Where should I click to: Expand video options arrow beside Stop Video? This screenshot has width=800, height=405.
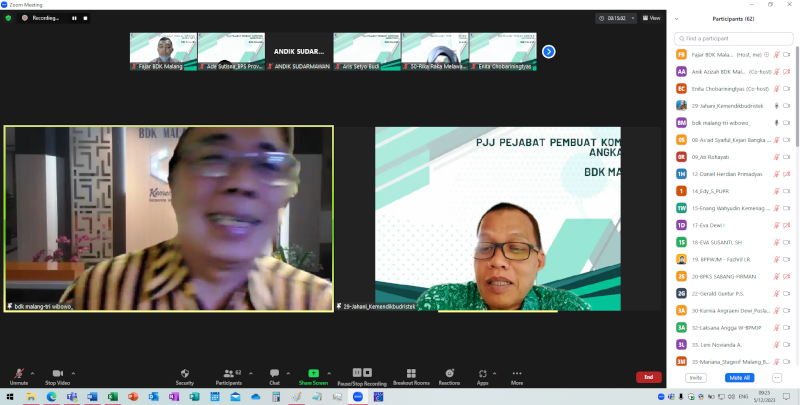point(74,370)
